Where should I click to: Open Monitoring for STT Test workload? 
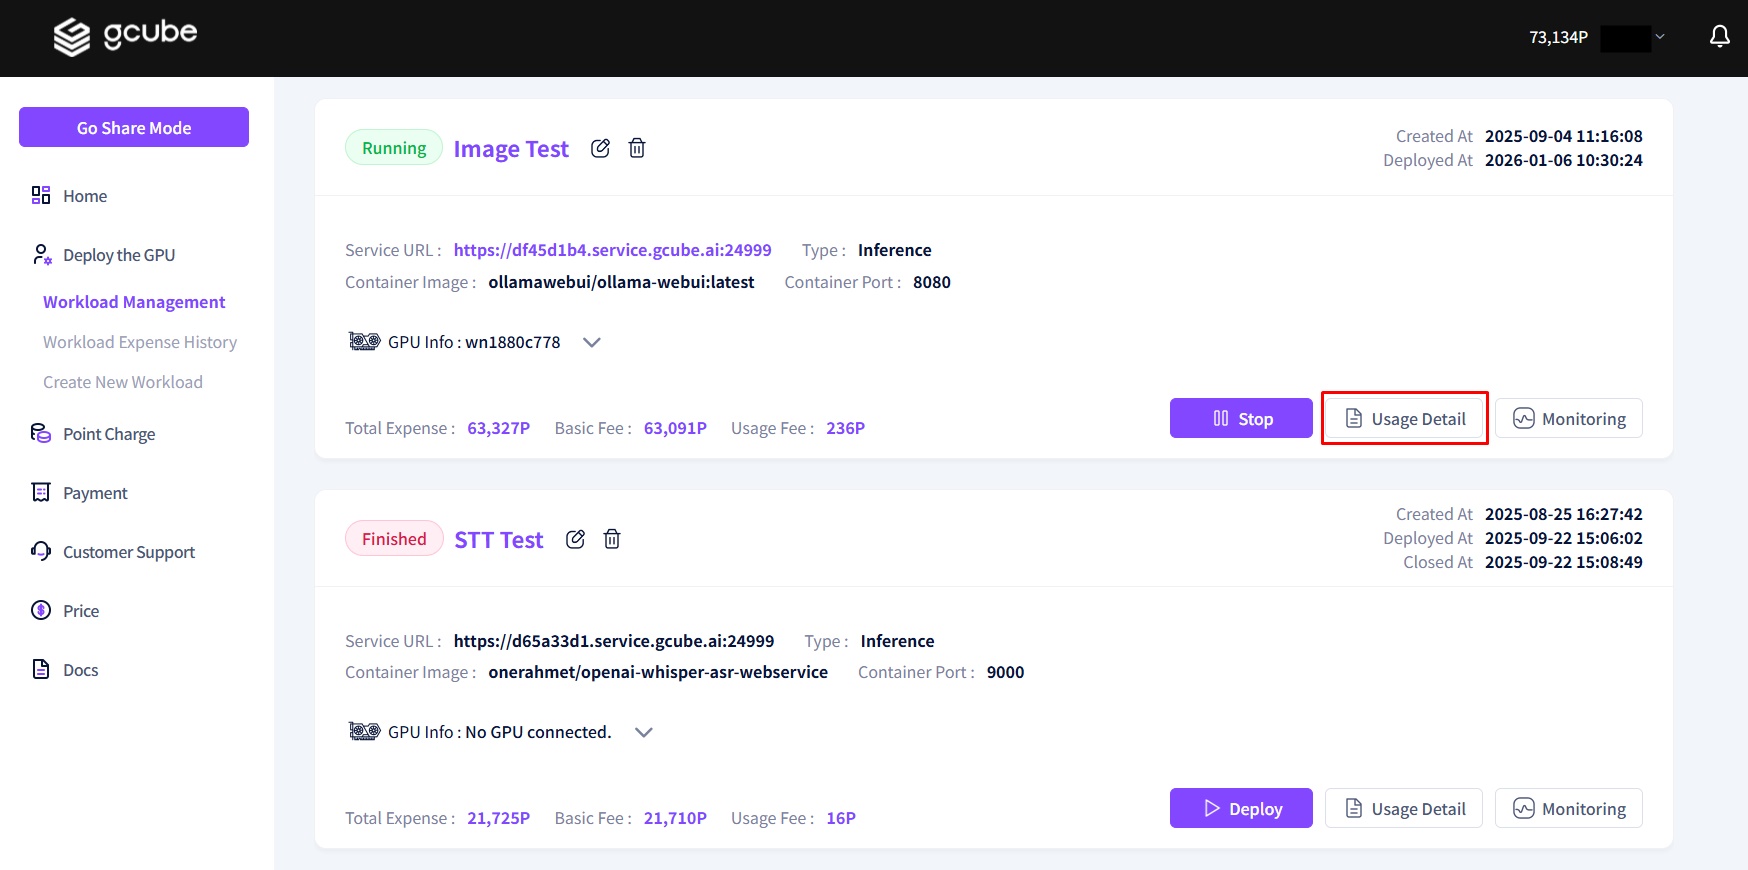tap(1568, 808)
